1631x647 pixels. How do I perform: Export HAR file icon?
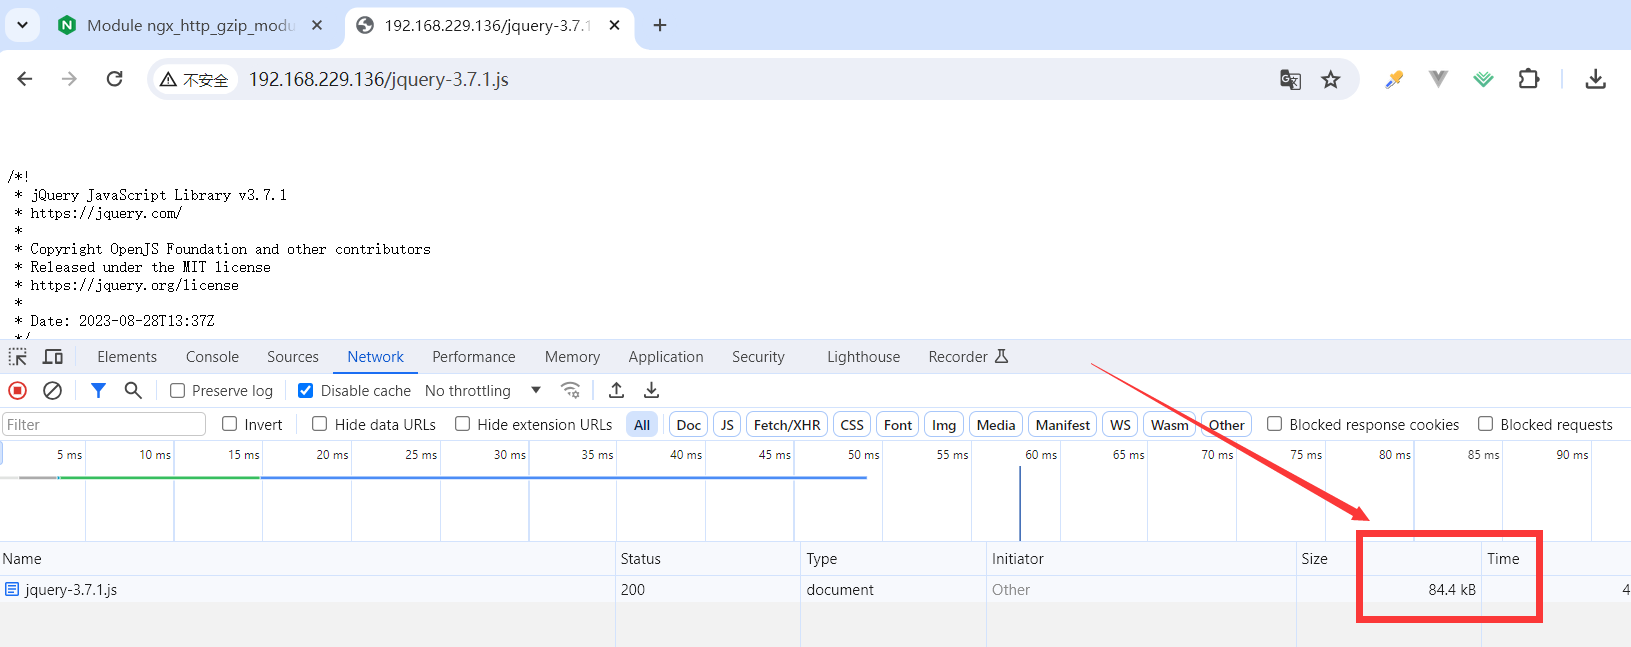pos(651,391)
